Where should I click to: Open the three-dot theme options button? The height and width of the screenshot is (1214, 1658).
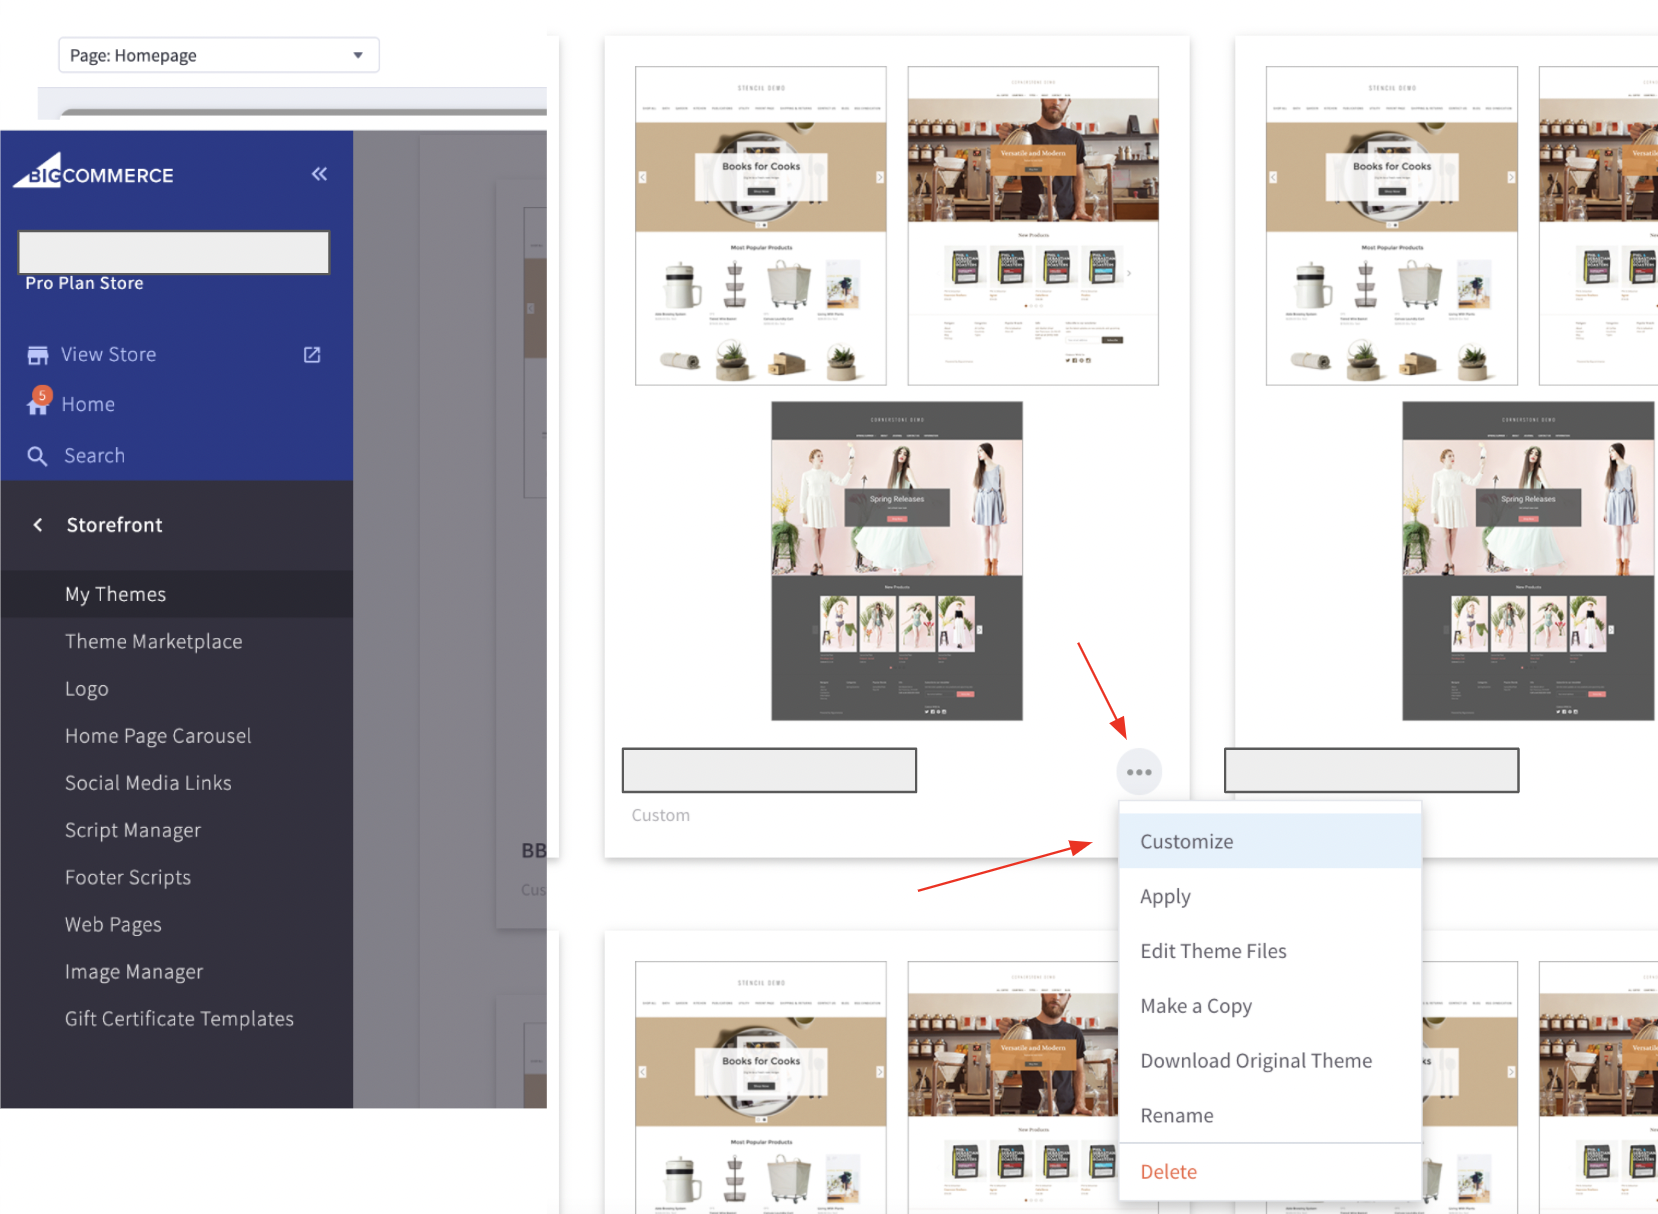pyautogui.click(x=1138, y=772)
